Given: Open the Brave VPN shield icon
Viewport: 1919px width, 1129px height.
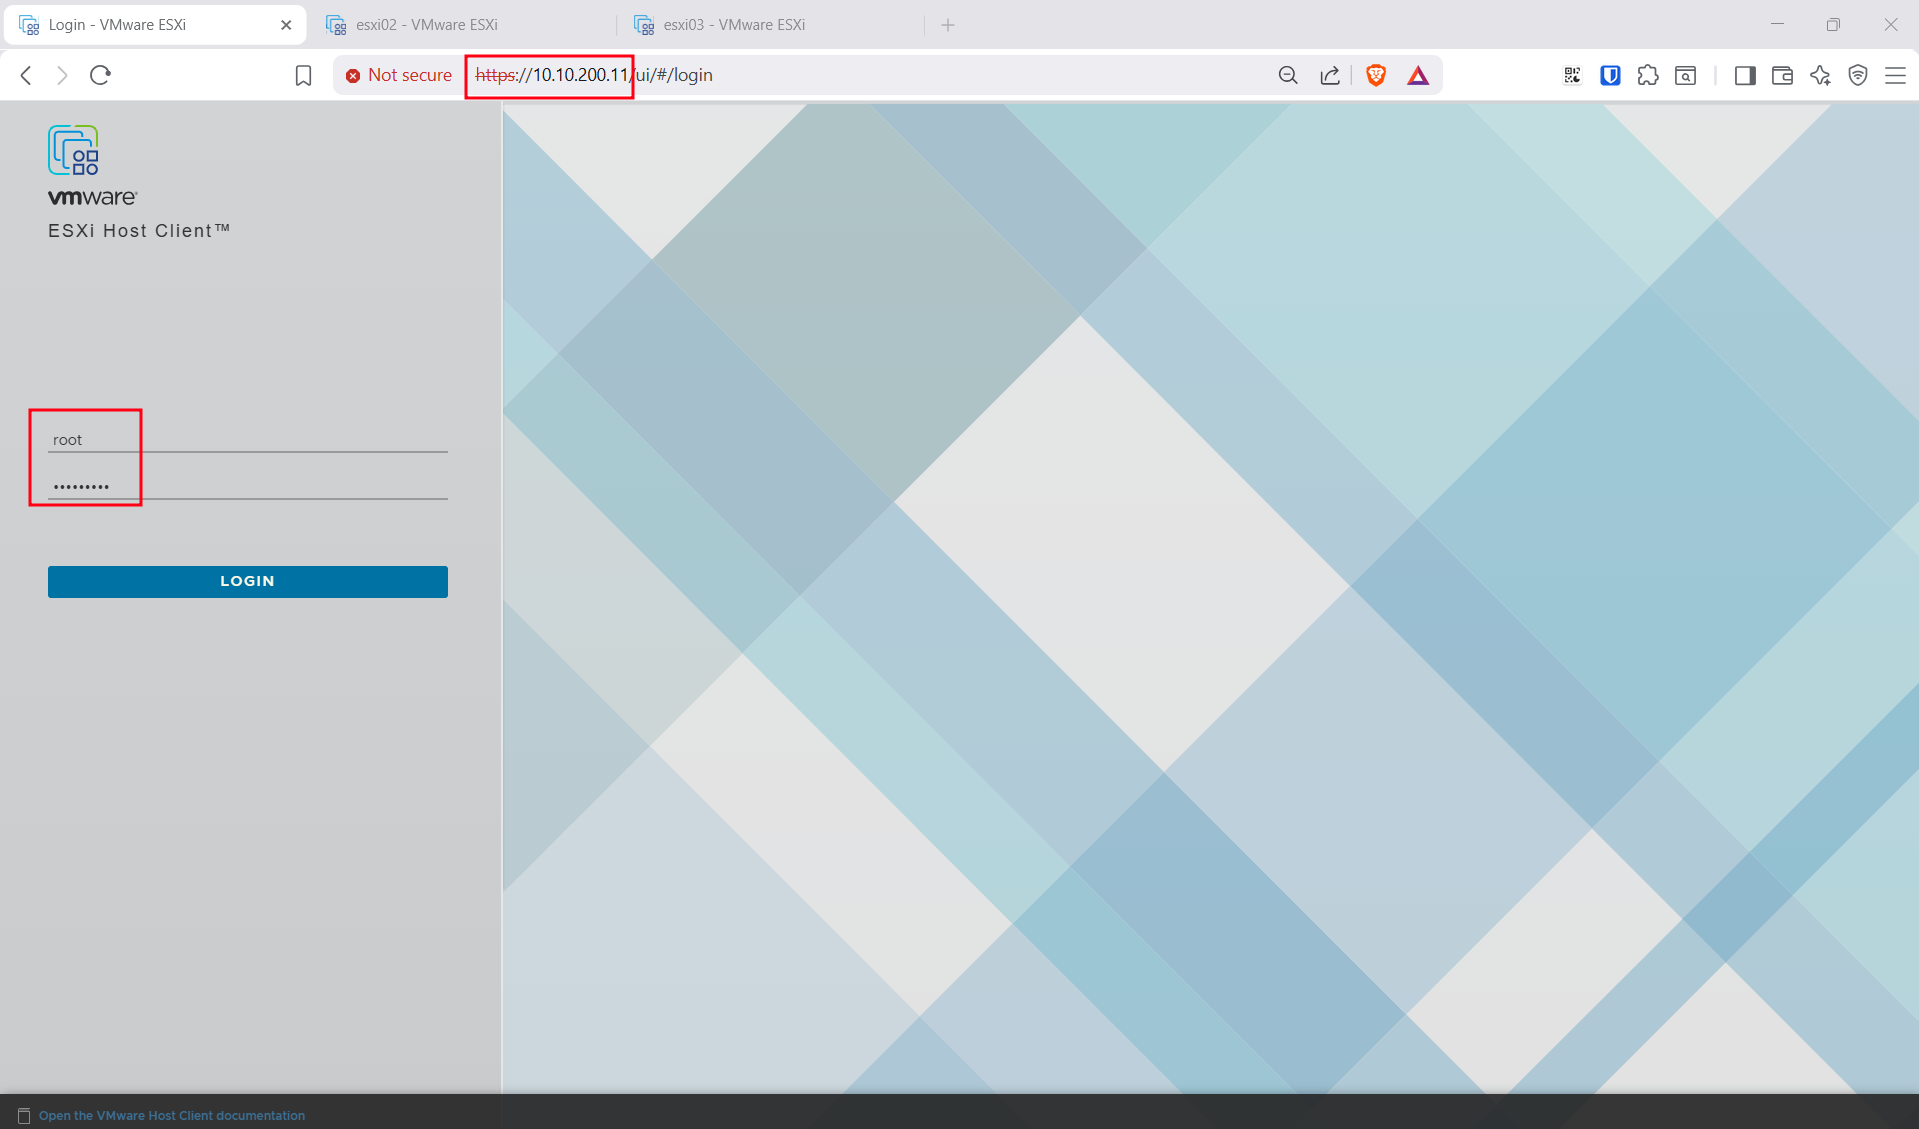Looking at the screenshot, I should click(x=1858, y=75).
